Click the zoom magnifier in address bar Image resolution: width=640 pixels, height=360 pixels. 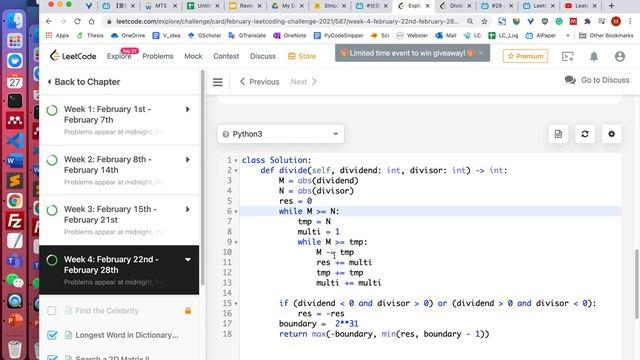[470, 21]
